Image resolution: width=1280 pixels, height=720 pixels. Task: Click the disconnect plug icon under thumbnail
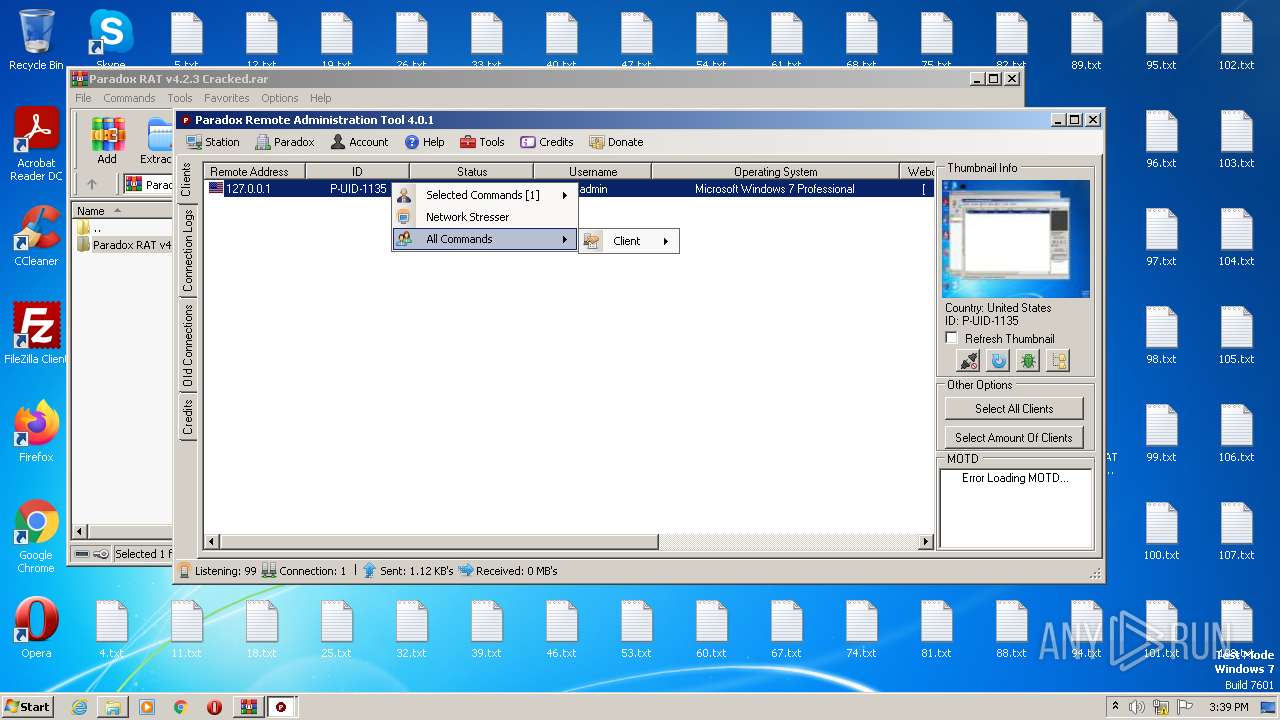click(968, 361)
